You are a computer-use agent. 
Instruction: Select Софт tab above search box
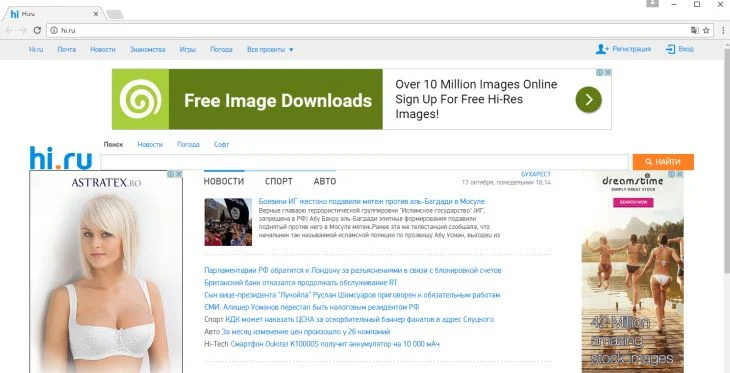pos(222,144)
